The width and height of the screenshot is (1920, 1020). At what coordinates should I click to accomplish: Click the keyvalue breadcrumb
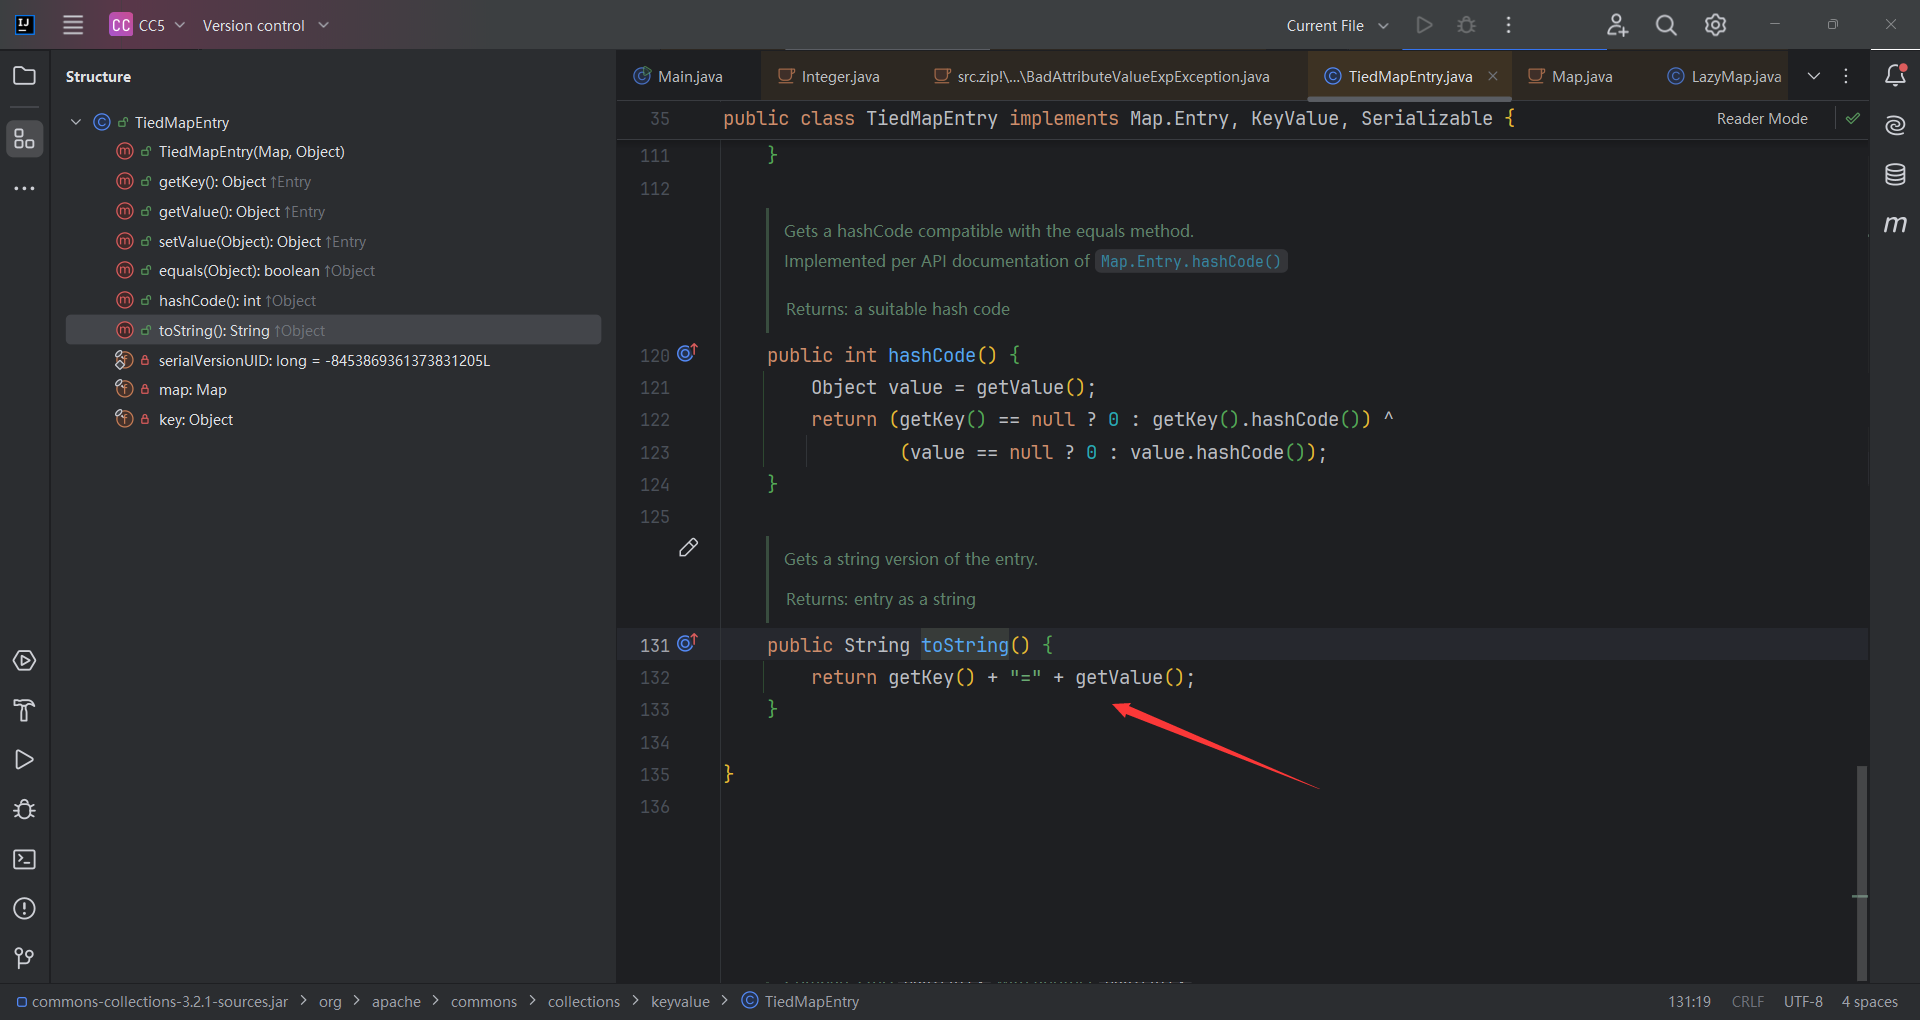coord(680,1001)
